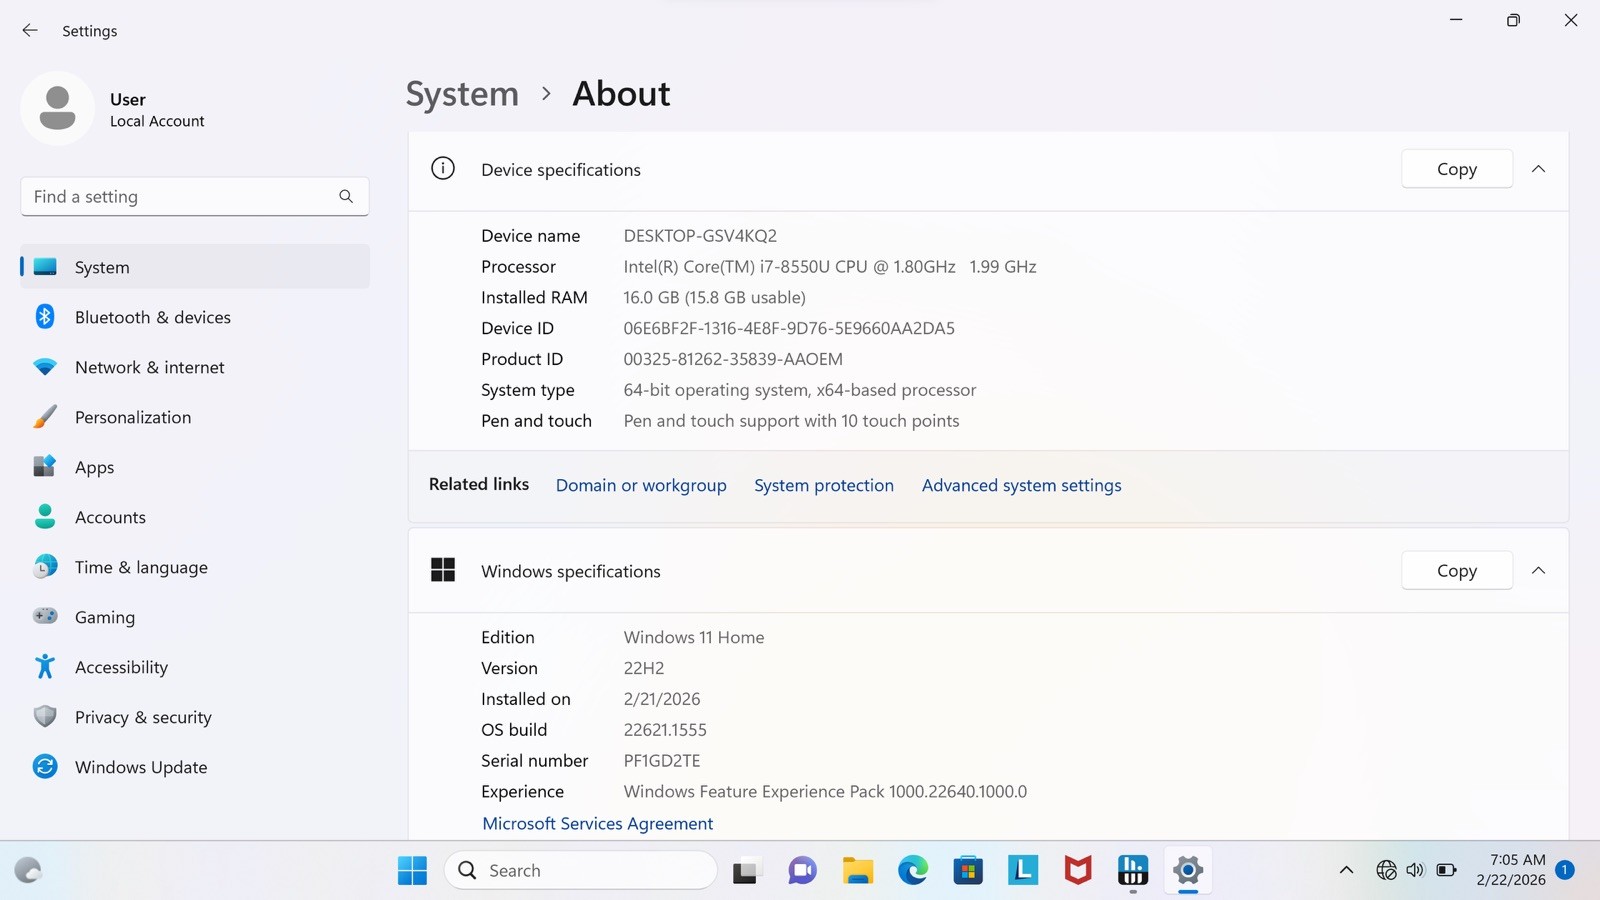Go to Apps settings

(195, 467)
